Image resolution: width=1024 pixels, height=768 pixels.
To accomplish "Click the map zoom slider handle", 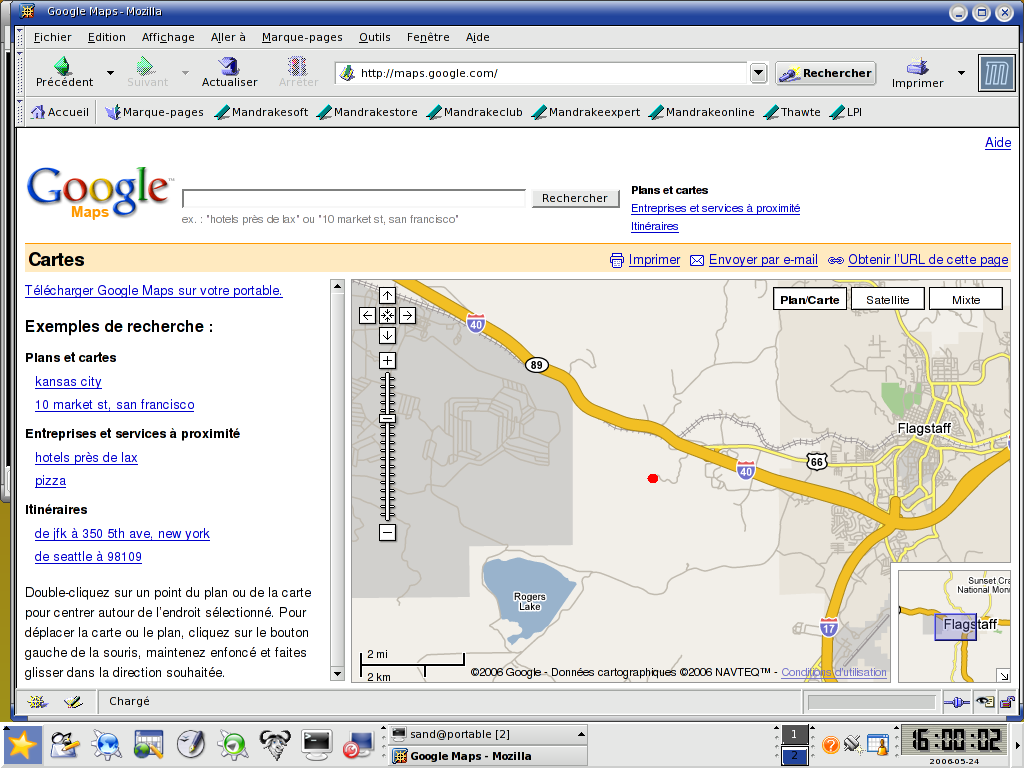I will (387, 419).
